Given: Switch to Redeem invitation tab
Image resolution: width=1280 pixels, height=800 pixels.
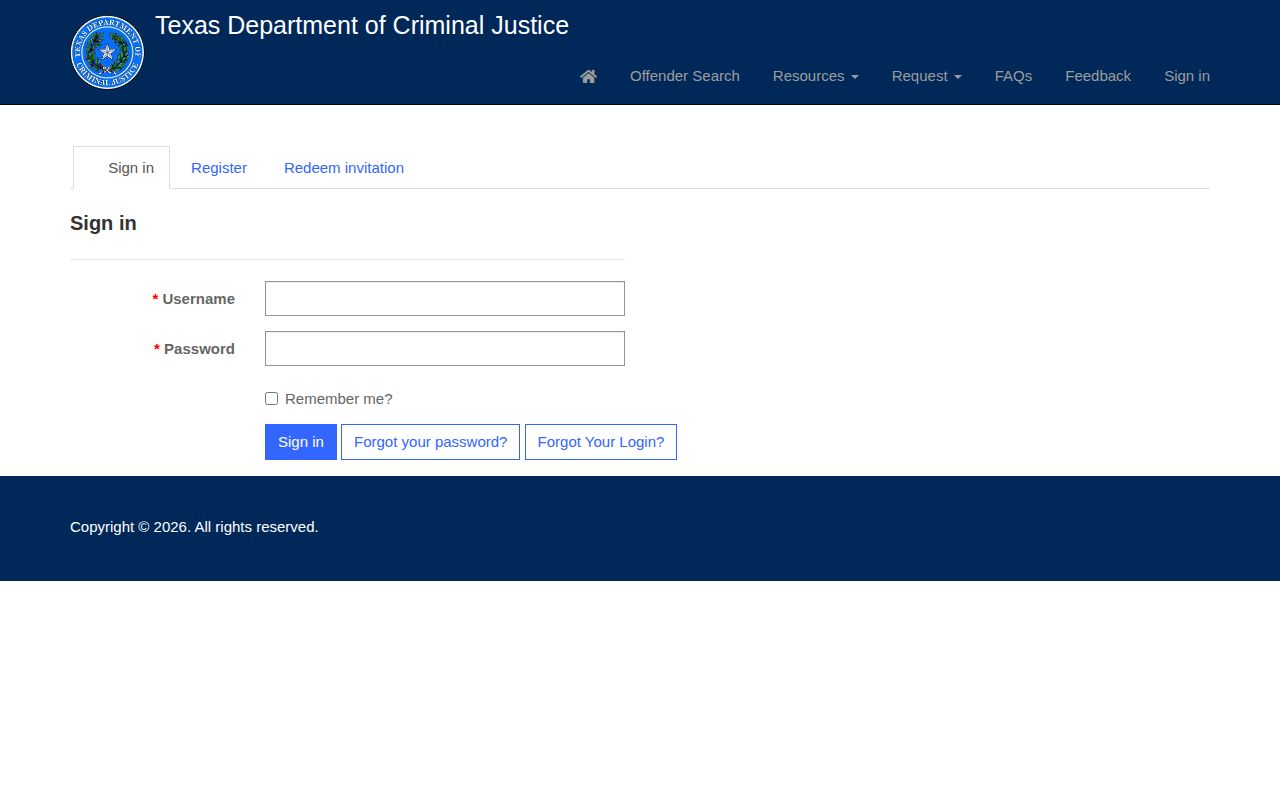Looking at the screenshot, I should (344, 168).
